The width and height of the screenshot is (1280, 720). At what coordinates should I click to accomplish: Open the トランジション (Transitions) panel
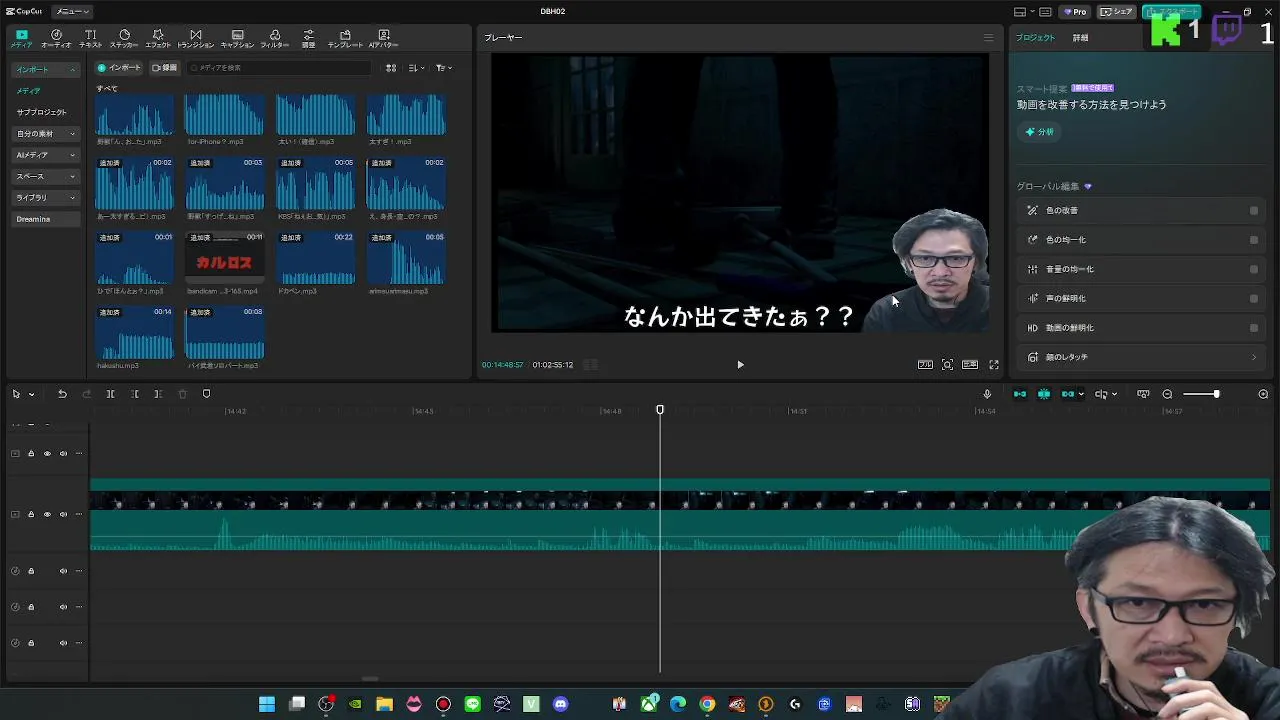[195, 39]
